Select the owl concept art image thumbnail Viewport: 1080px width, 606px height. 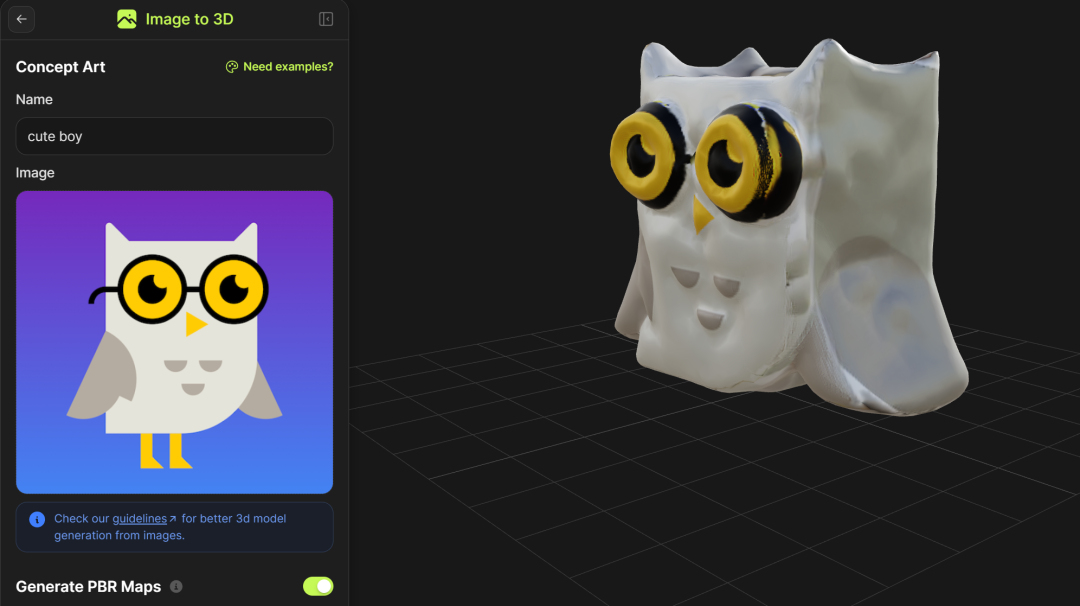coord(174,342)
